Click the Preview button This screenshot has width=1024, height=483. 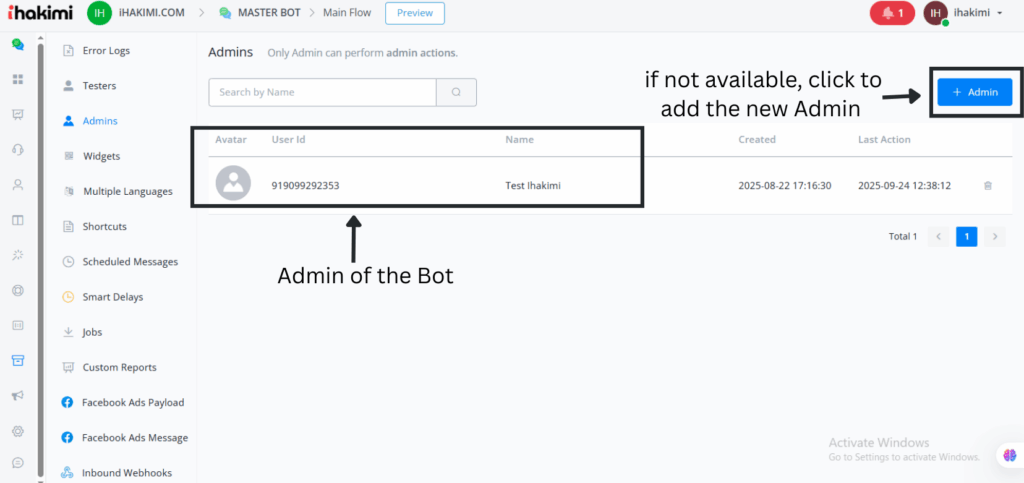pos(414,13)
